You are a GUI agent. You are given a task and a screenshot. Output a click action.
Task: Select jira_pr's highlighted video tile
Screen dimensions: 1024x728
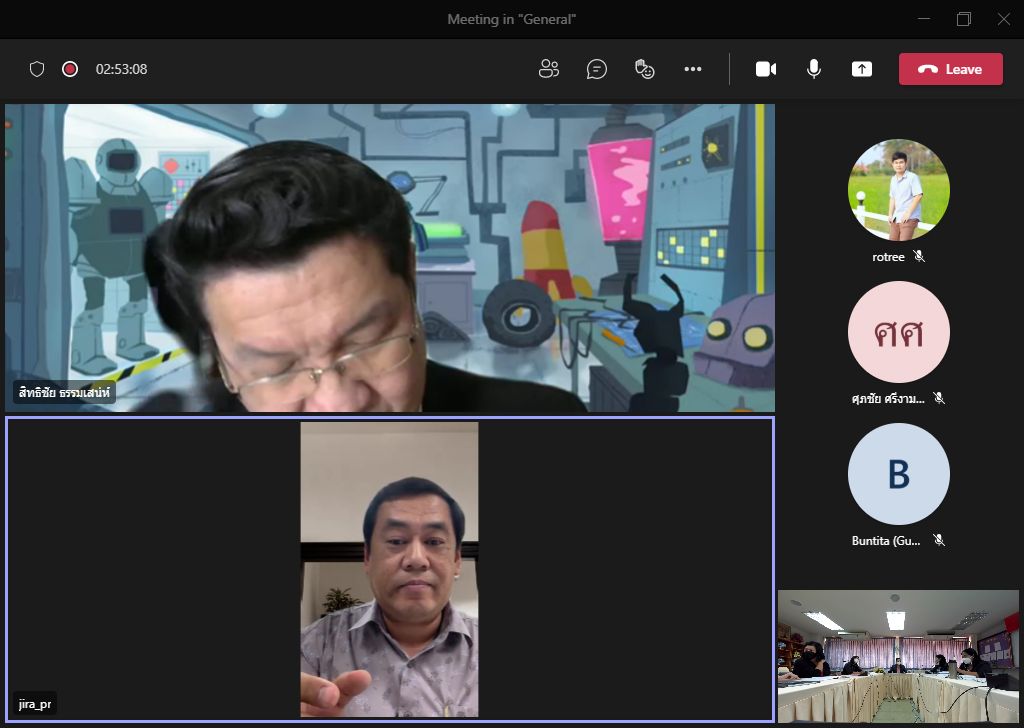[x=390, y=569]
